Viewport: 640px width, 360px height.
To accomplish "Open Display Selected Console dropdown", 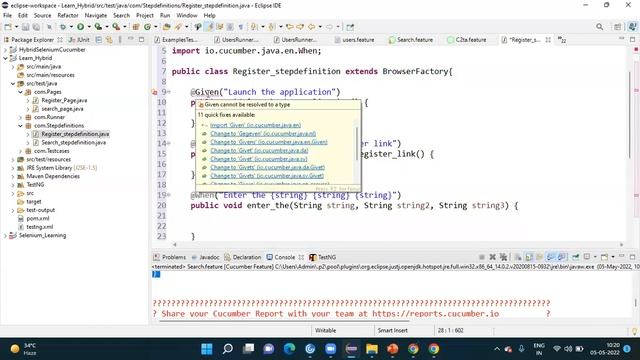I will 595,257.
